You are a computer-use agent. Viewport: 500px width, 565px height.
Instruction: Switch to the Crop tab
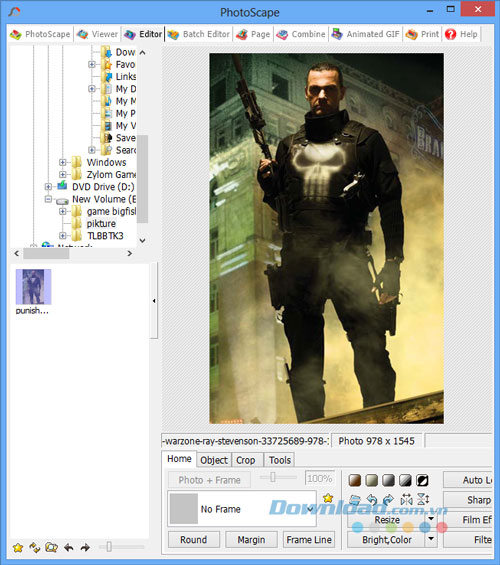click(x=246, y=460)
